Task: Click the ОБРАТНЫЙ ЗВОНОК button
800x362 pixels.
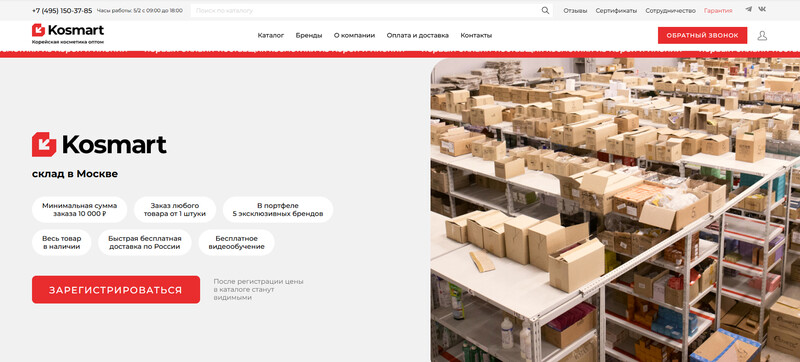Action: click(x=702, y=35)
